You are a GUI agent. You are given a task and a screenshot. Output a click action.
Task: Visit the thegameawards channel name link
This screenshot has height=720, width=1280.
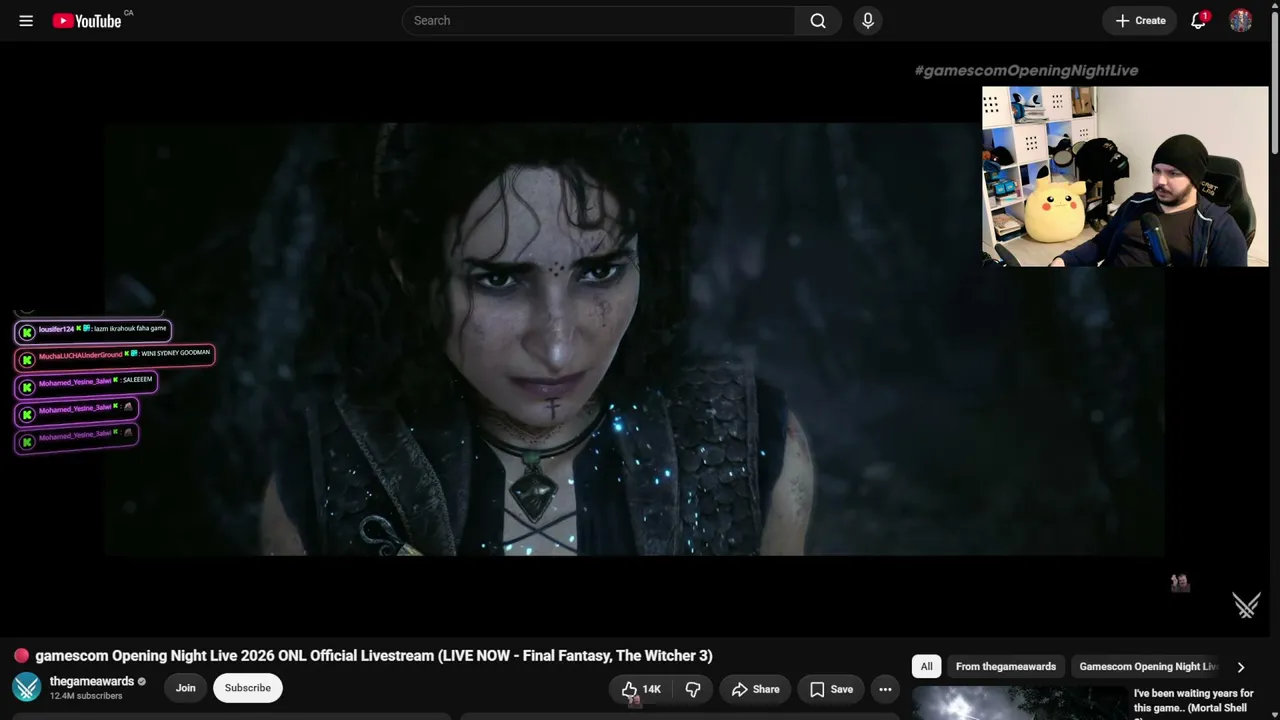92,681
